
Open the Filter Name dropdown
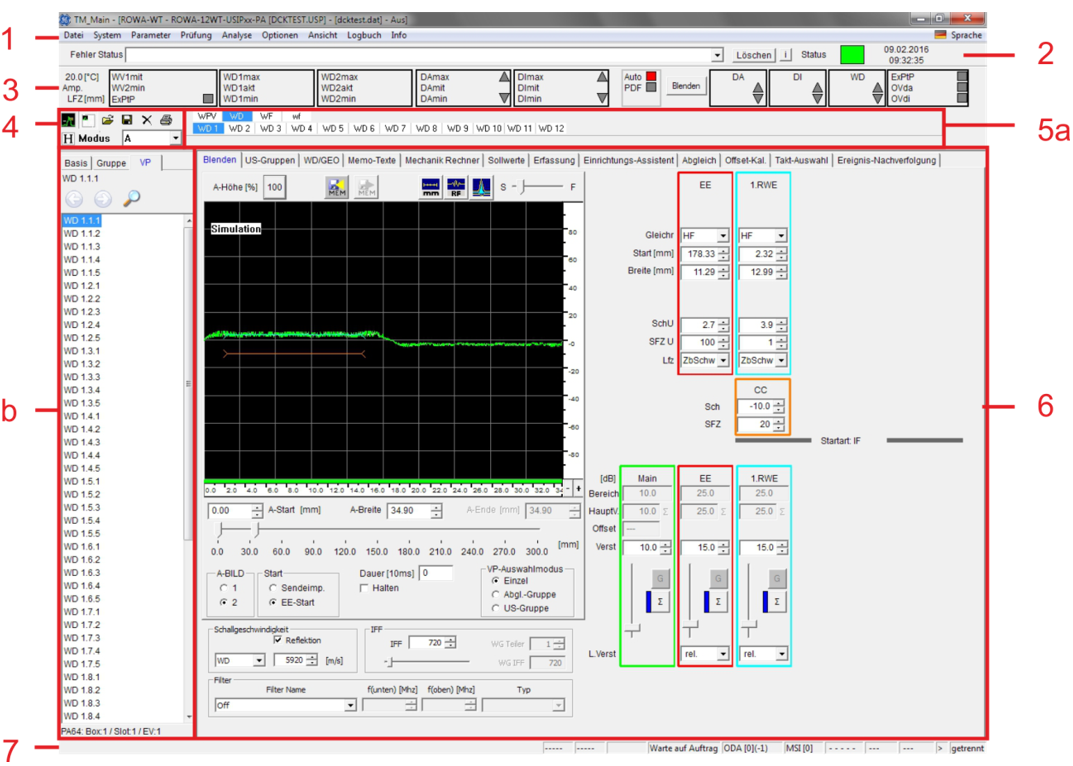[x=350, y=705]
